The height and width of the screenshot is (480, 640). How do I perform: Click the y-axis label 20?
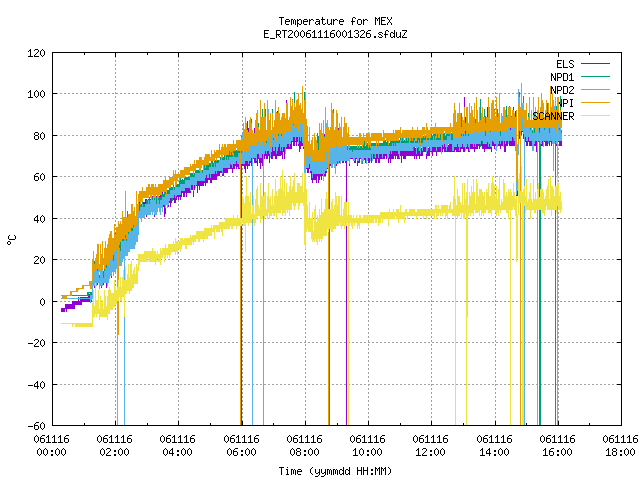(x=39, y=260)
